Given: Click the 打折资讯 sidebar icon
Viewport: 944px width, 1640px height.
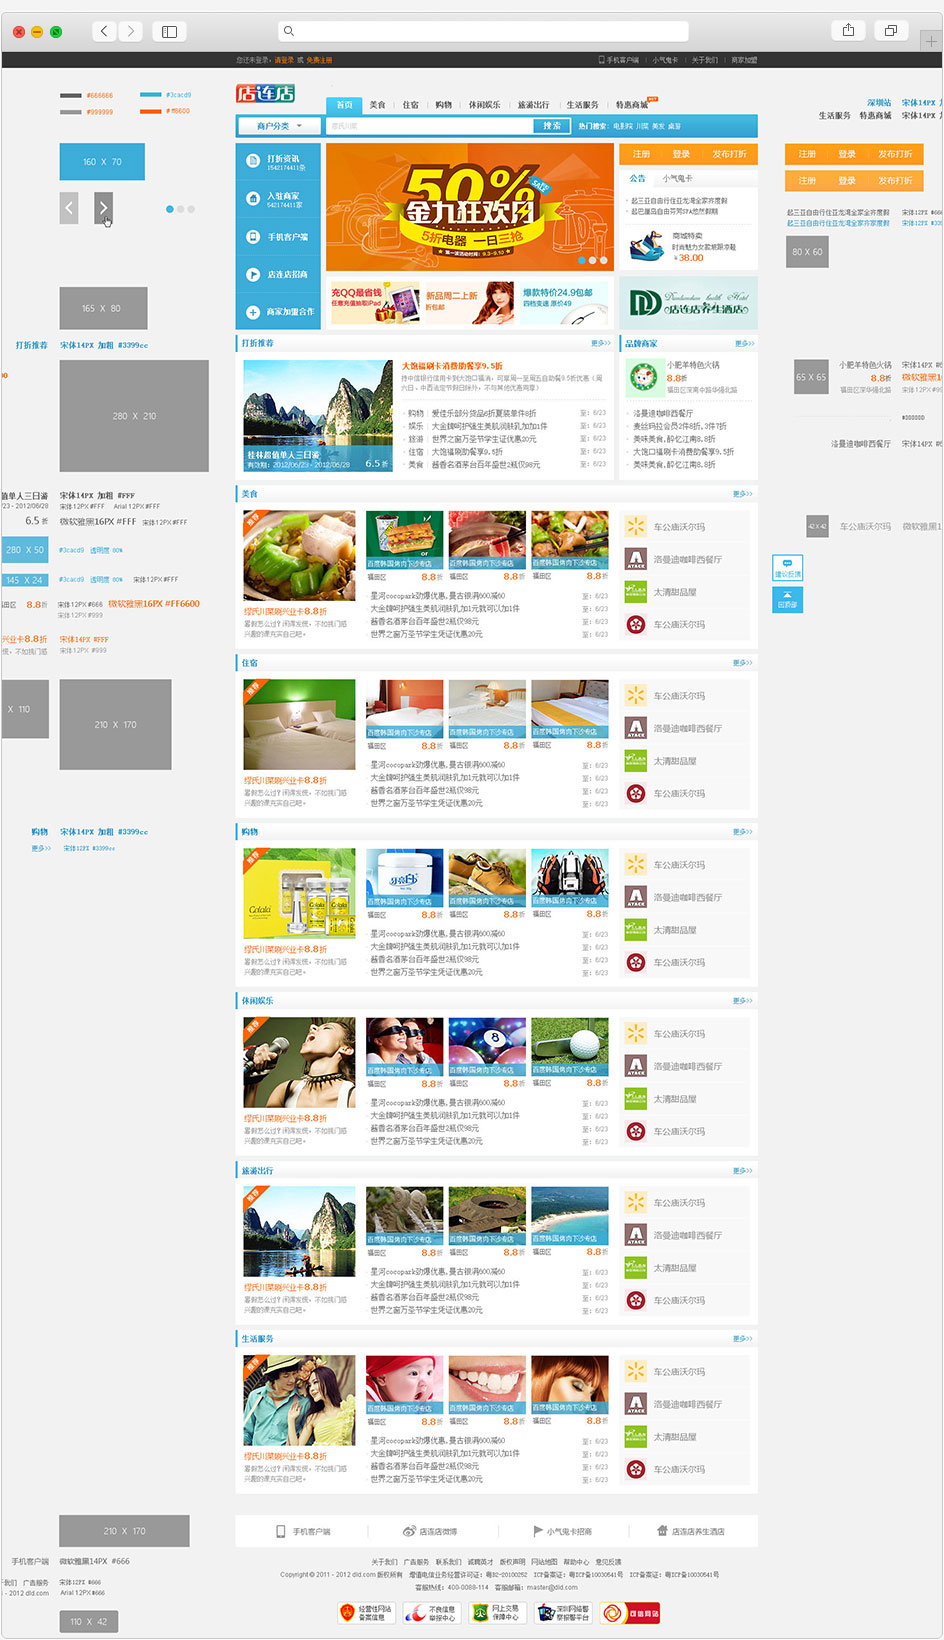Looking at the screenshot, I should point(253,161).
